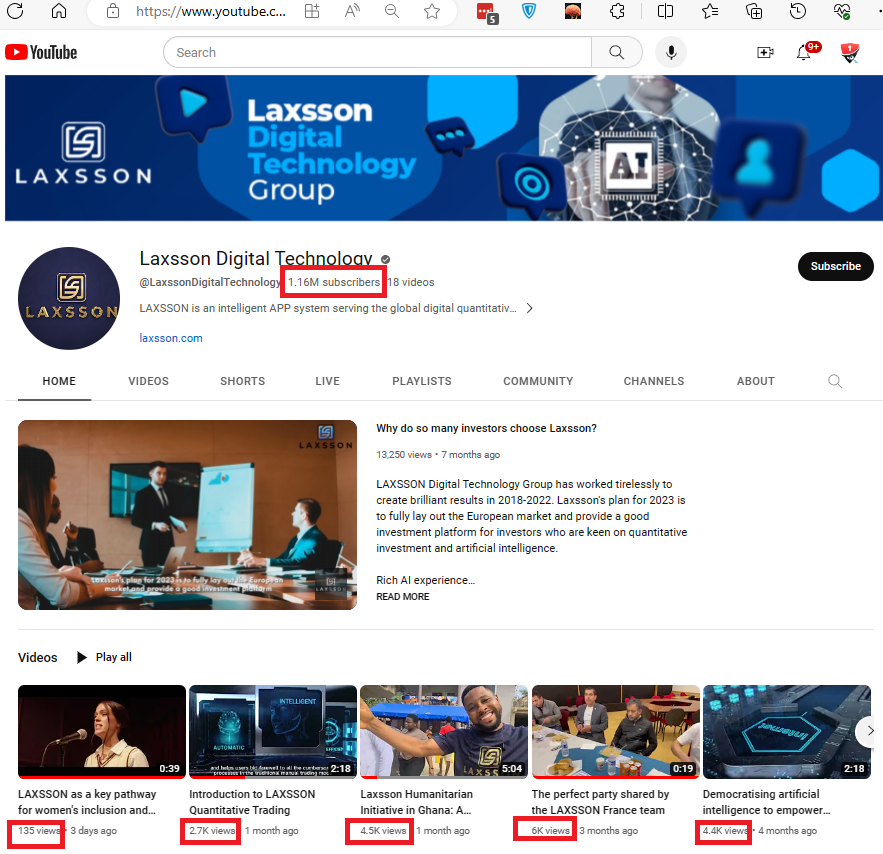Screen dimensions: 883x854
Task: Start voice search with the microphone
Action: click(671, 52)
